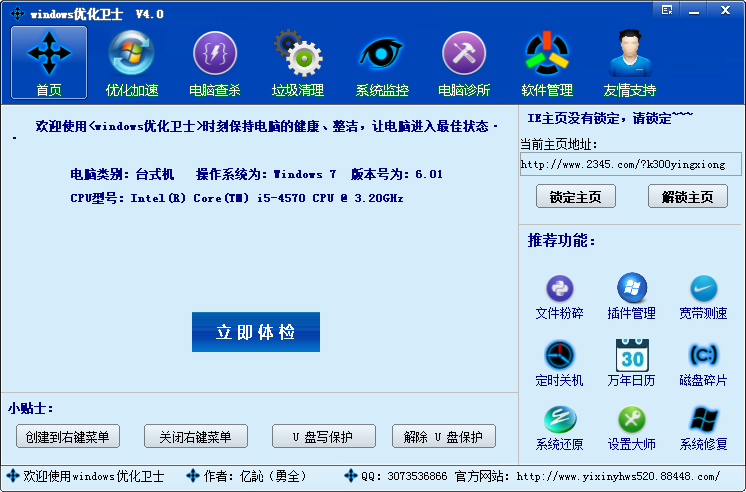Click the 小贴士 label
Image resolution: width=746 pixels, height=492 pixels.
(30, 408)
